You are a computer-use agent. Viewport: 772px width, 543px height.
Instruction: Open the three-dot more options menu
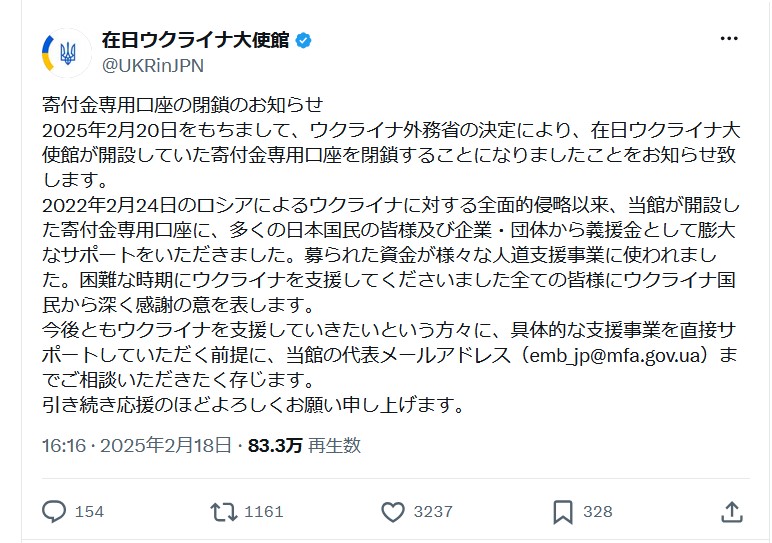click(729, 38)
